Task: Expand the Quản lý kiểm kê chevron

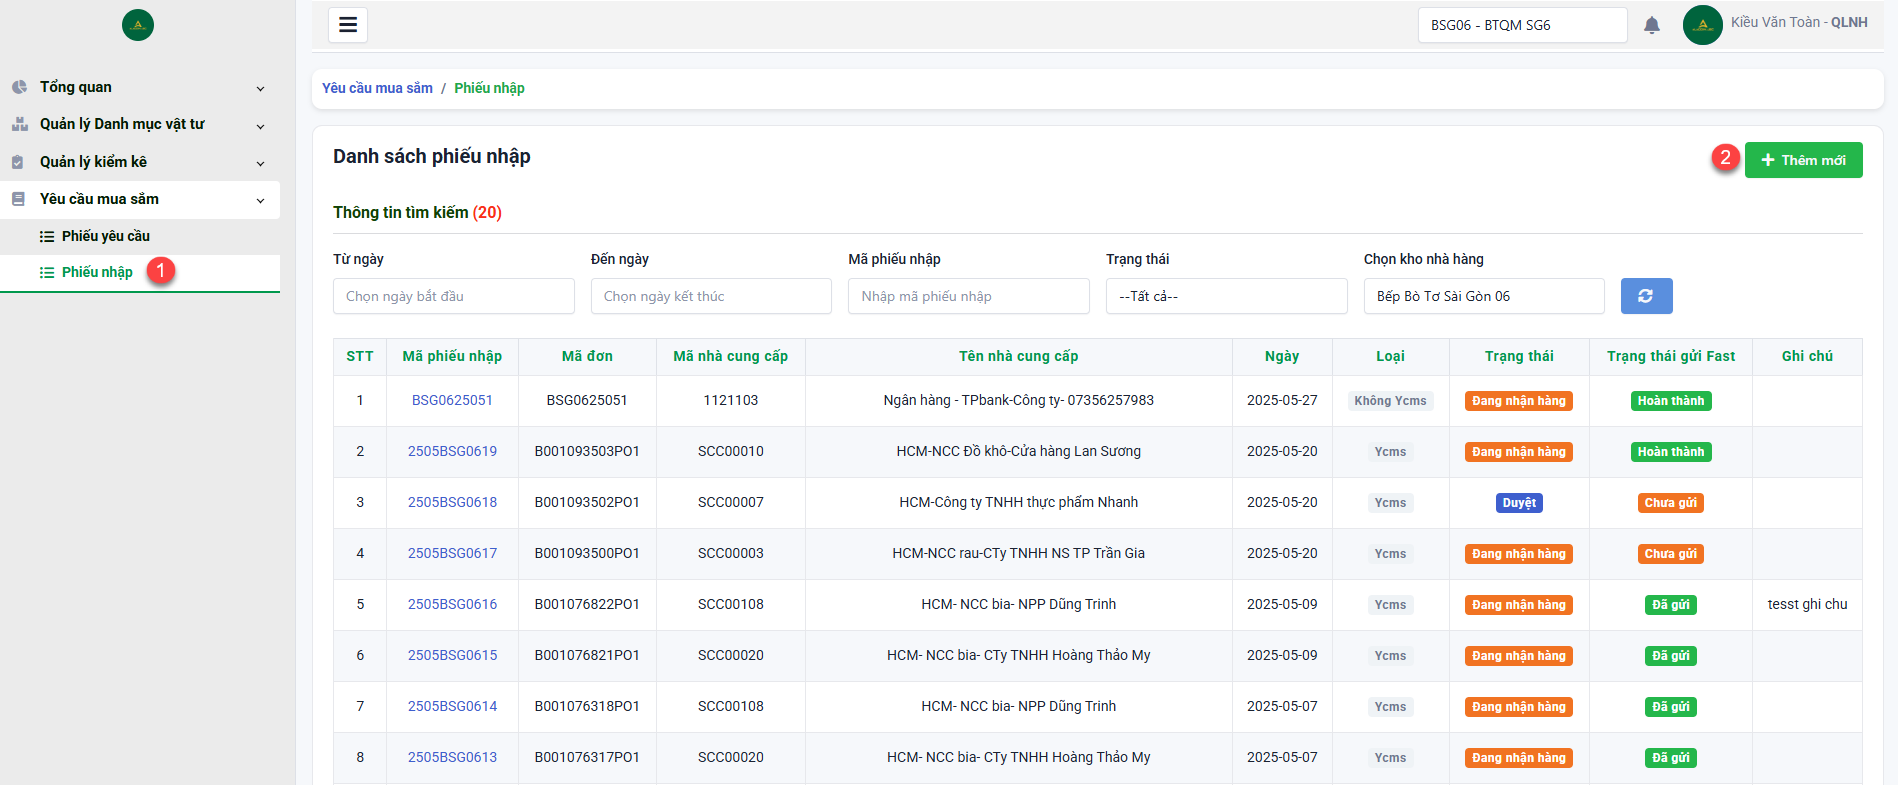Action: tap(261, 163)
